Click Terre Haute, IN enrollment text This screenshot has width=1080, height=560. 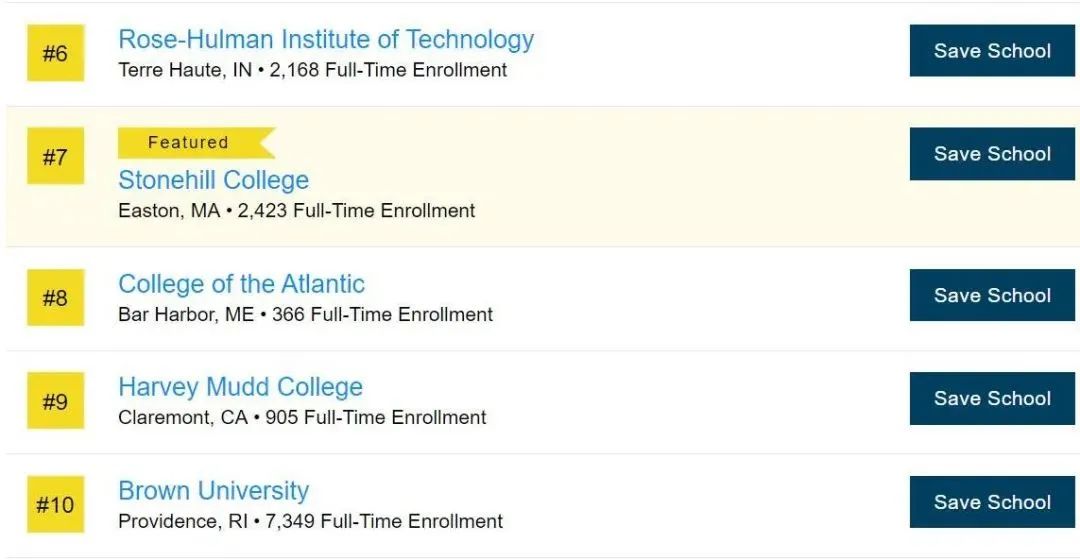(x=313, y=70)
